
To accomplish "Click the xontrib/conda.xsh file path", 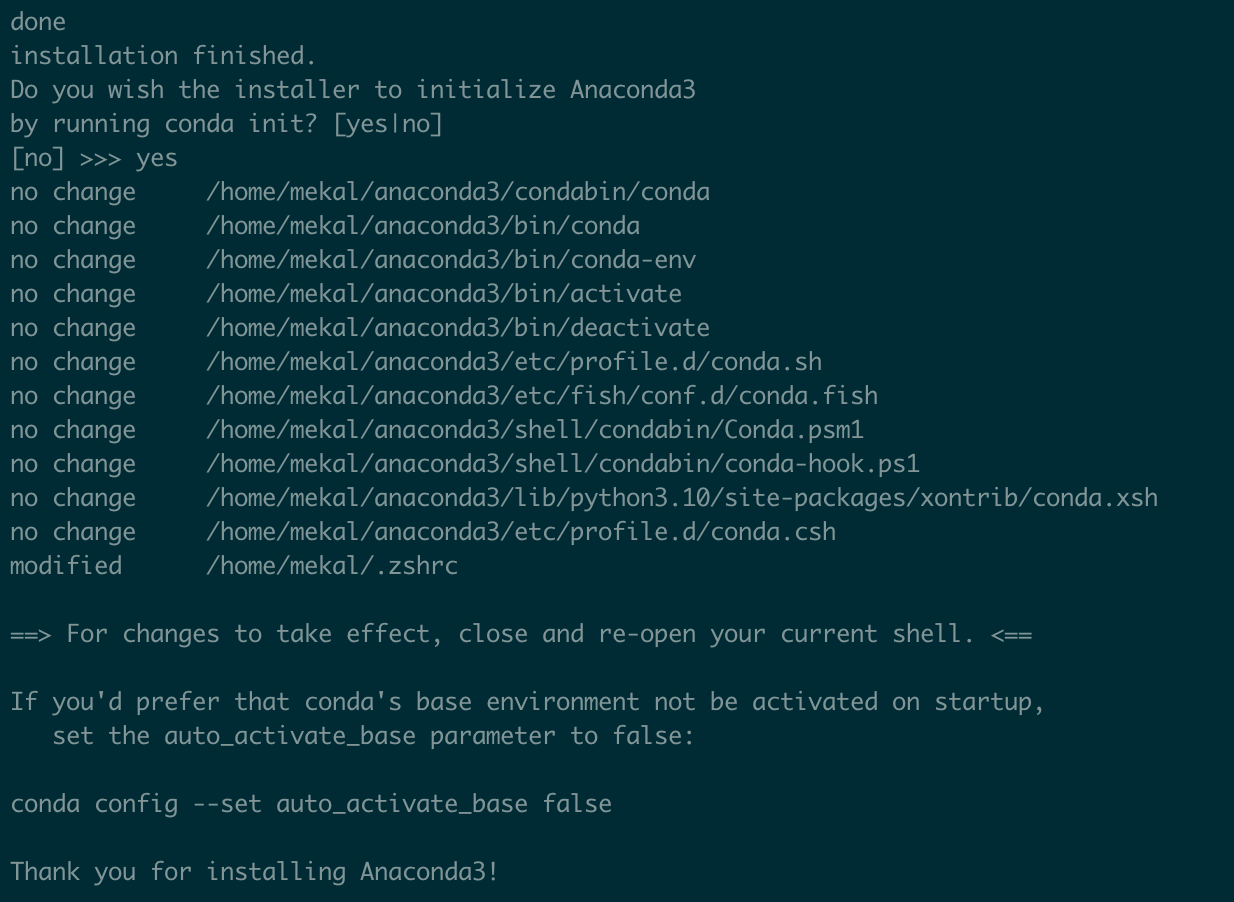I will pos(681,498).
